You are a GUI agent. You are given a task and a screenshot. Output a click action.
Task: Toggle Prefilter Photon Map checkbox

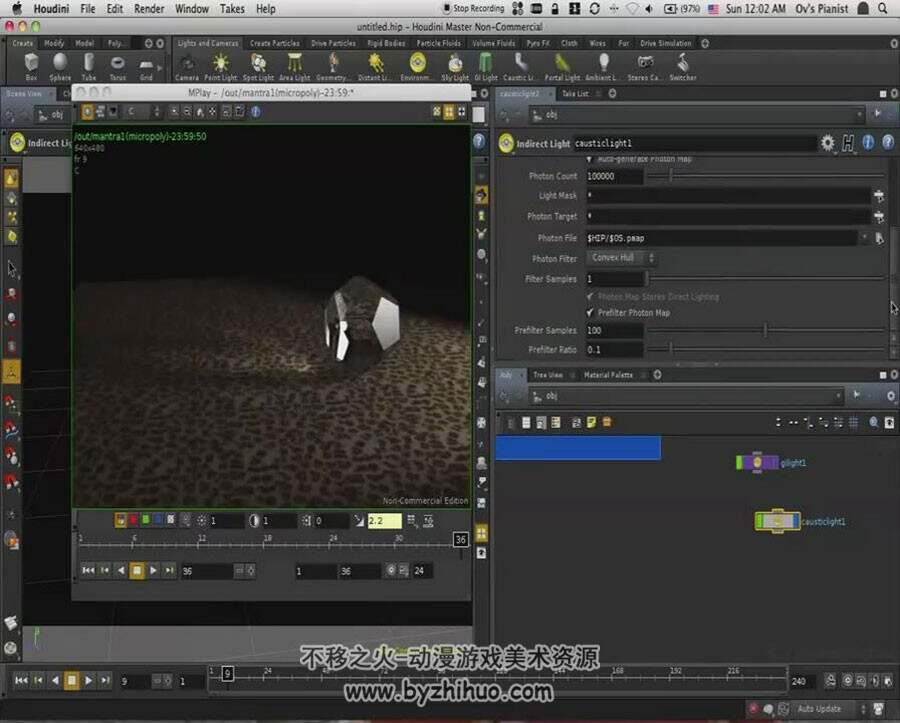pos(589,312)
